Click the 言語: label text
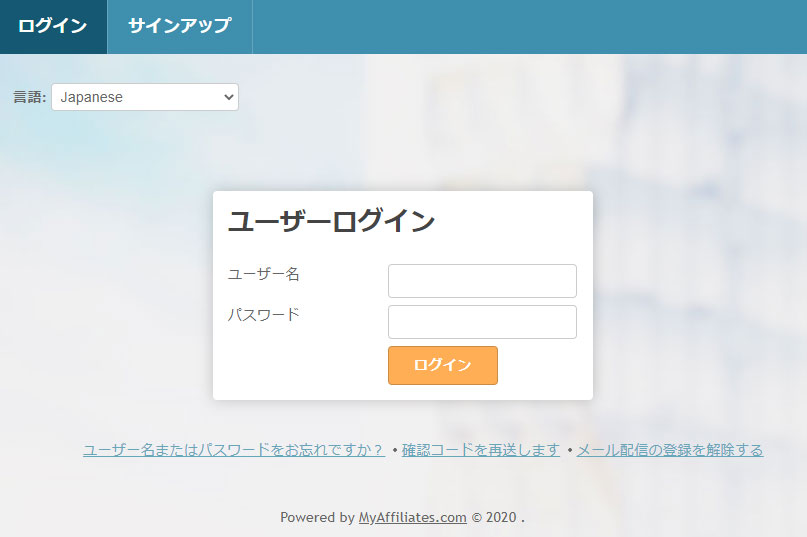 (x=30, y=97)
